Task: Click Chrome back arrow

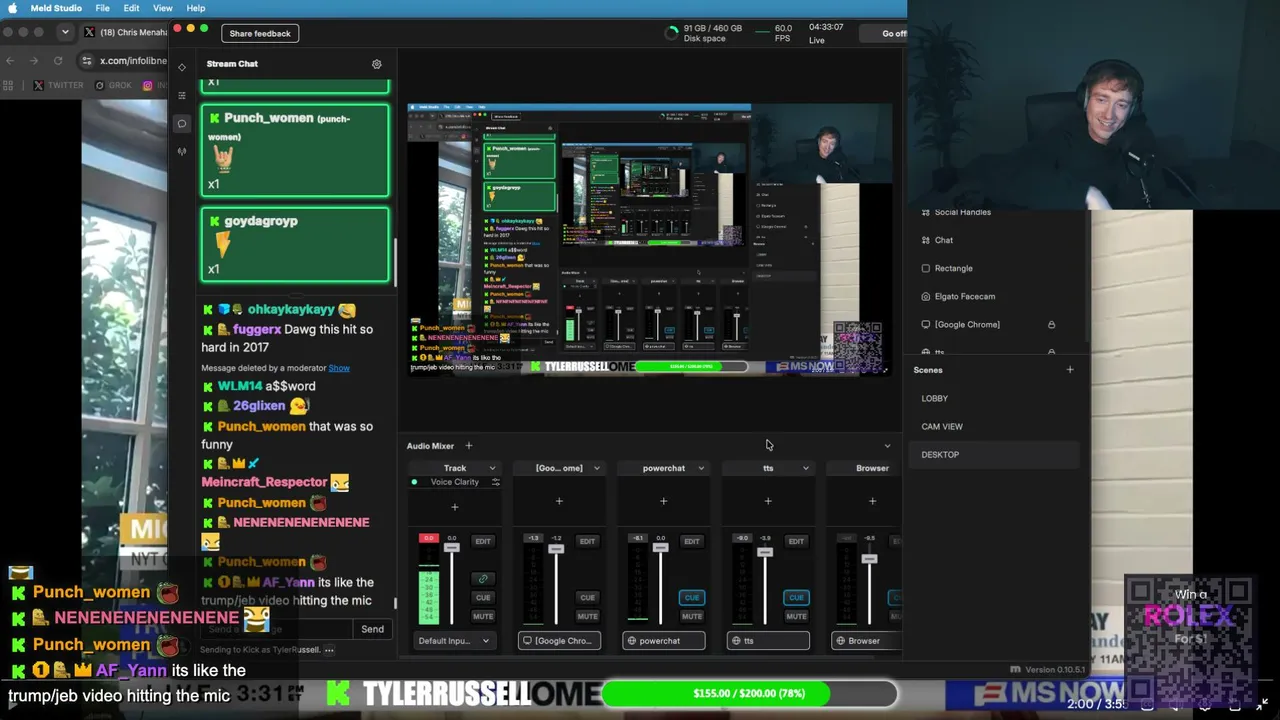Action: (10, 61)
